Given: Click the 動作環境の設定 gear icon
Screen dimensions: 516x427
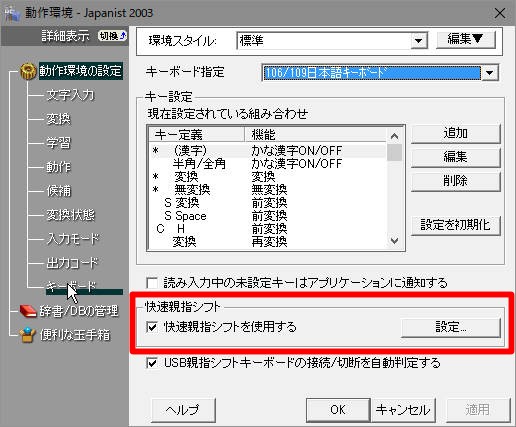Looking at the screenshot, I should tap(28, 71).
